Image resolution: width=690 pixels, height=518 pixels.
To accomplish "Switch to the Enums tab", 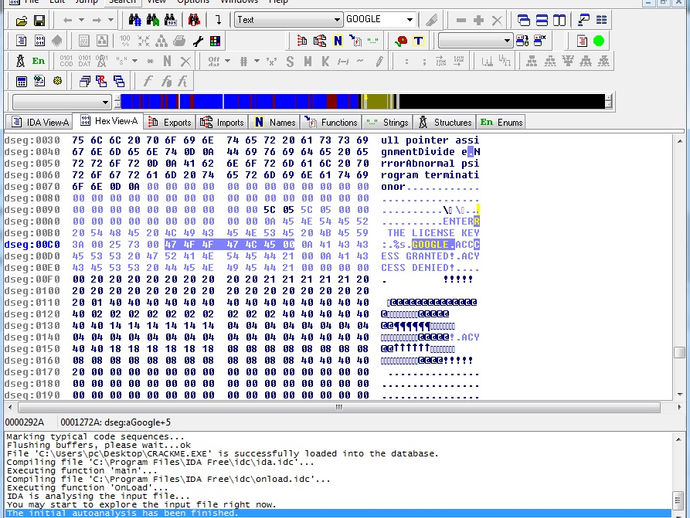I will coord(501,122).
